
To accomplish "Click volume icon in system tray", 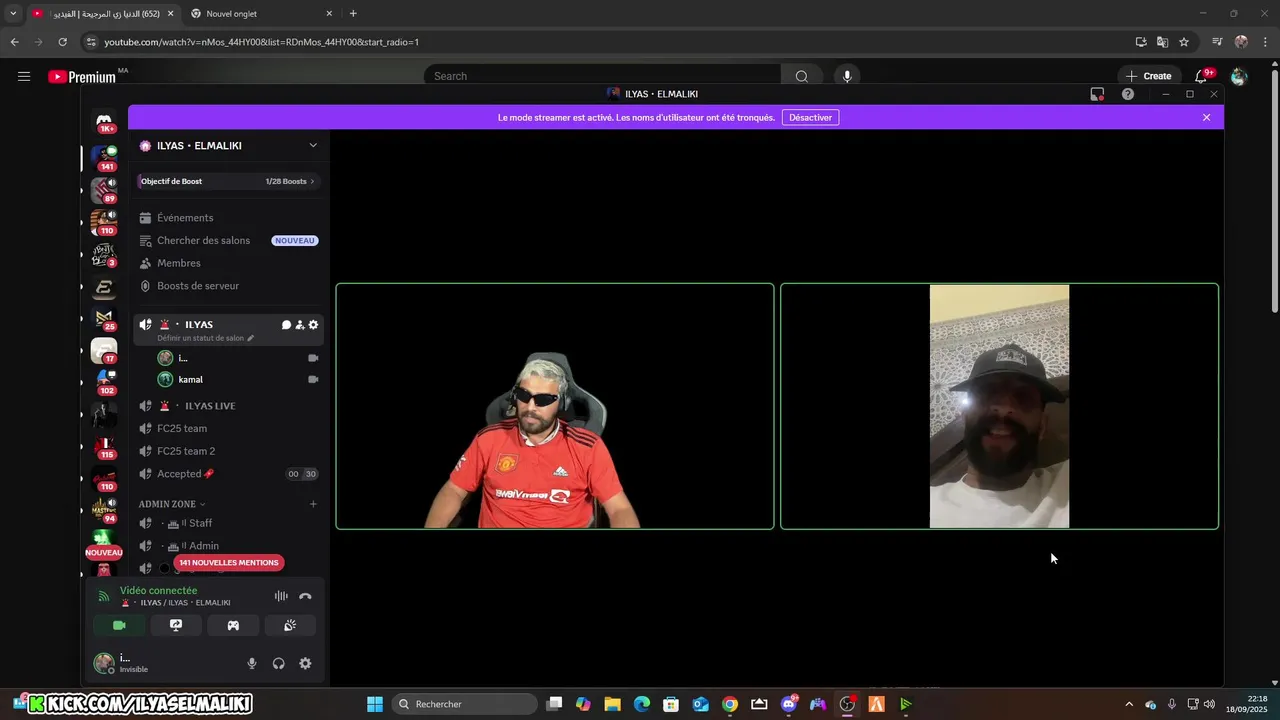I will click(x=1209, y=704).
